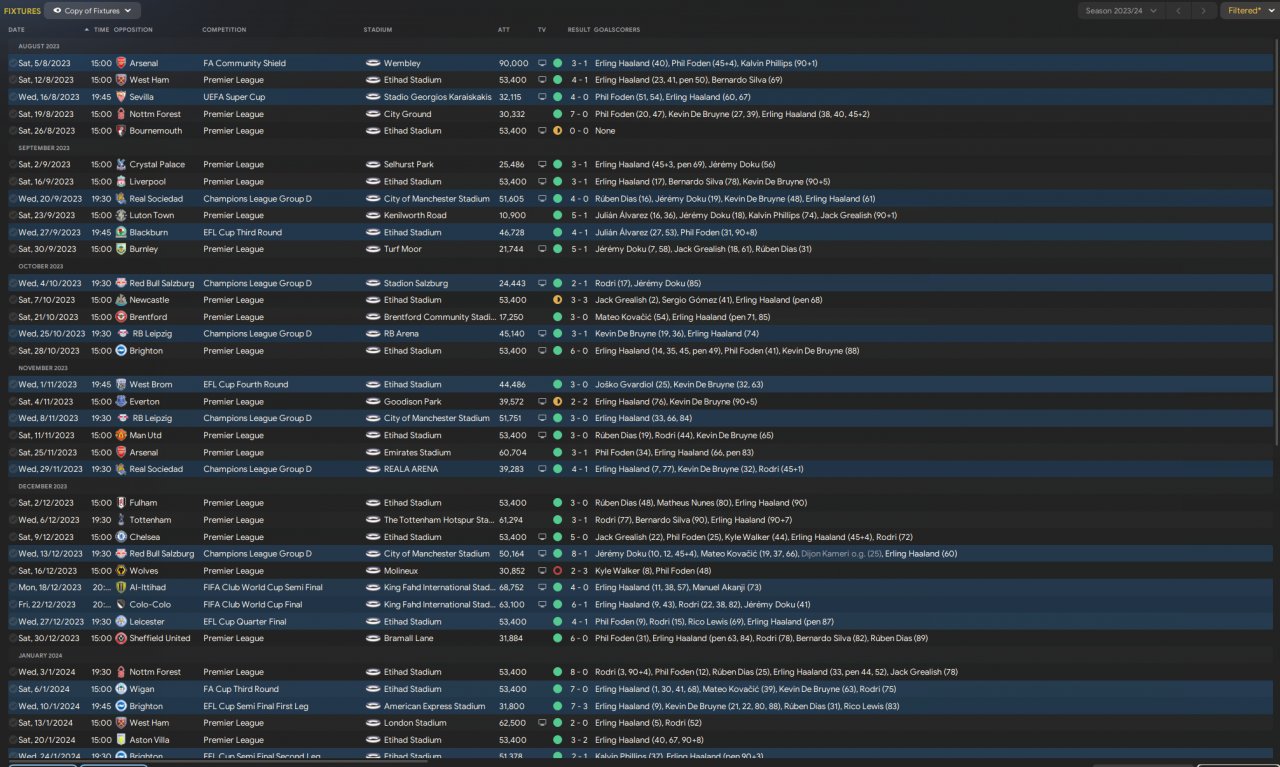Image resolution: width=1280 pixels, height=767 pixels.
Task: Sort by the Stadium column header
Action: coord(378,30)
